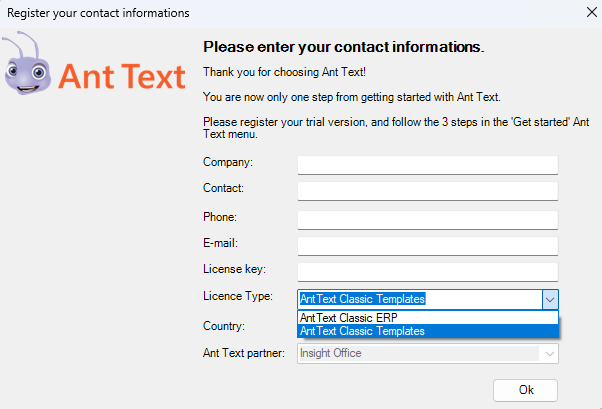
Task: Click the Company label
Action: [x=228, y=161]
